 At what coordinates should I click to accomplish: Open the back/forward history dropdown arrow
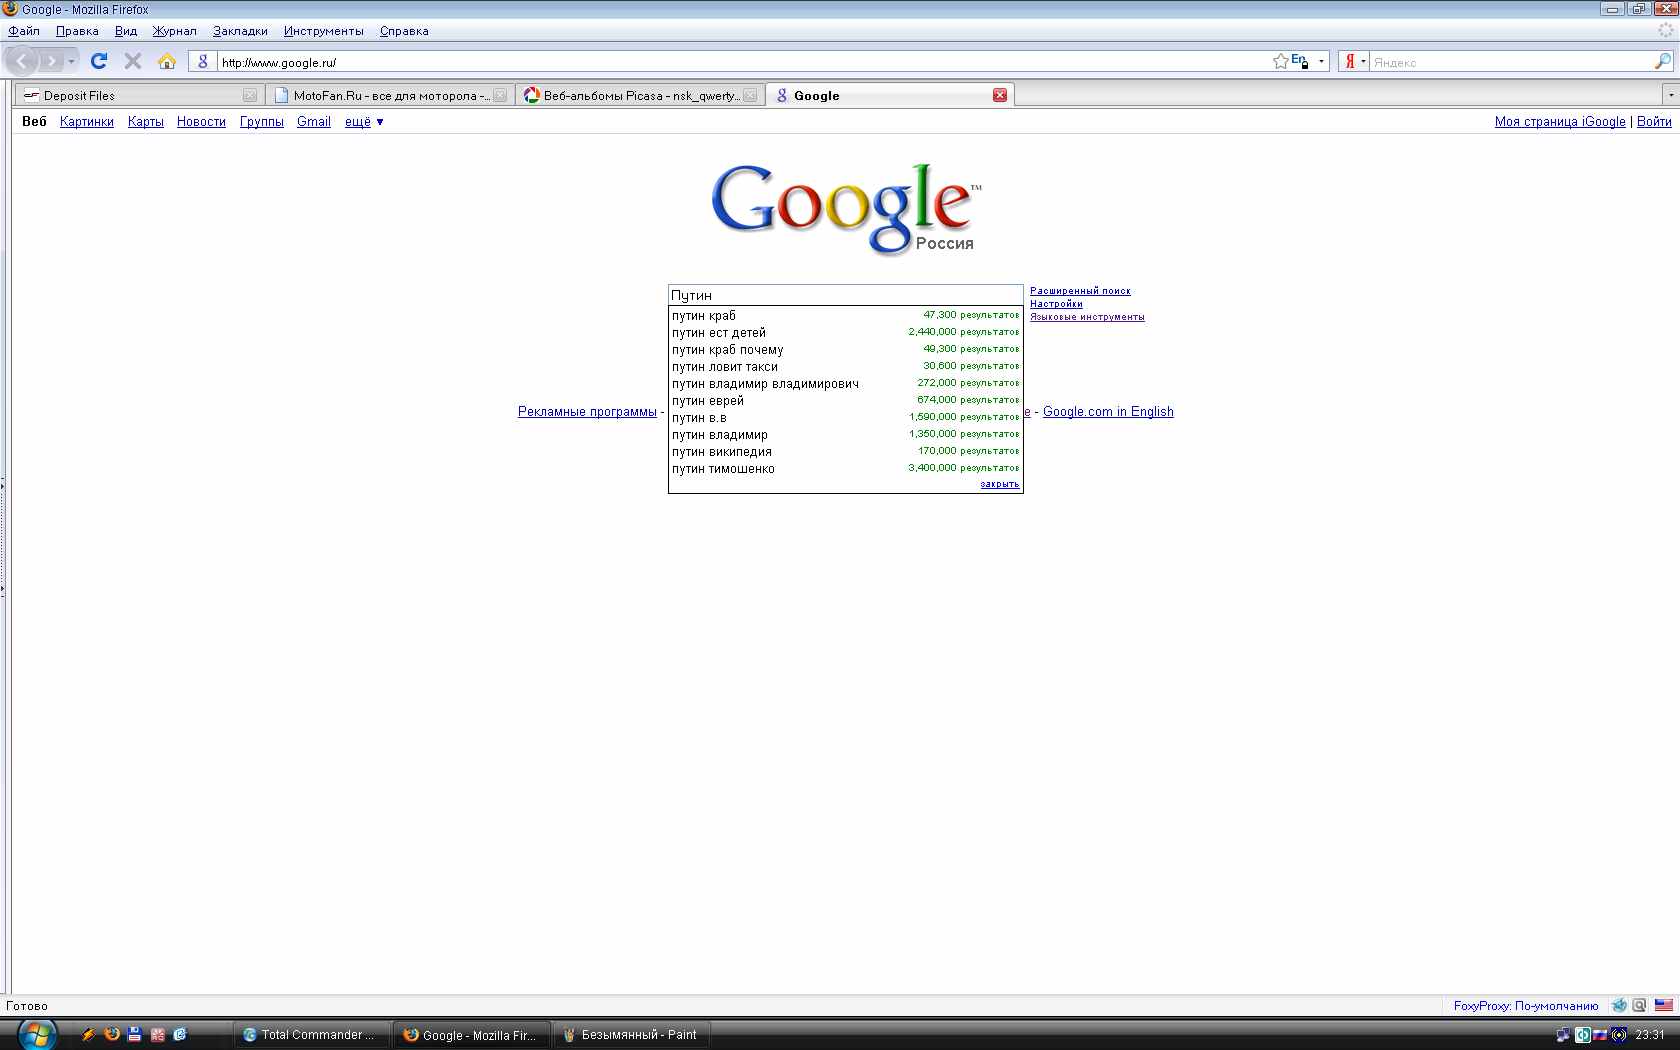pos(71,62)
